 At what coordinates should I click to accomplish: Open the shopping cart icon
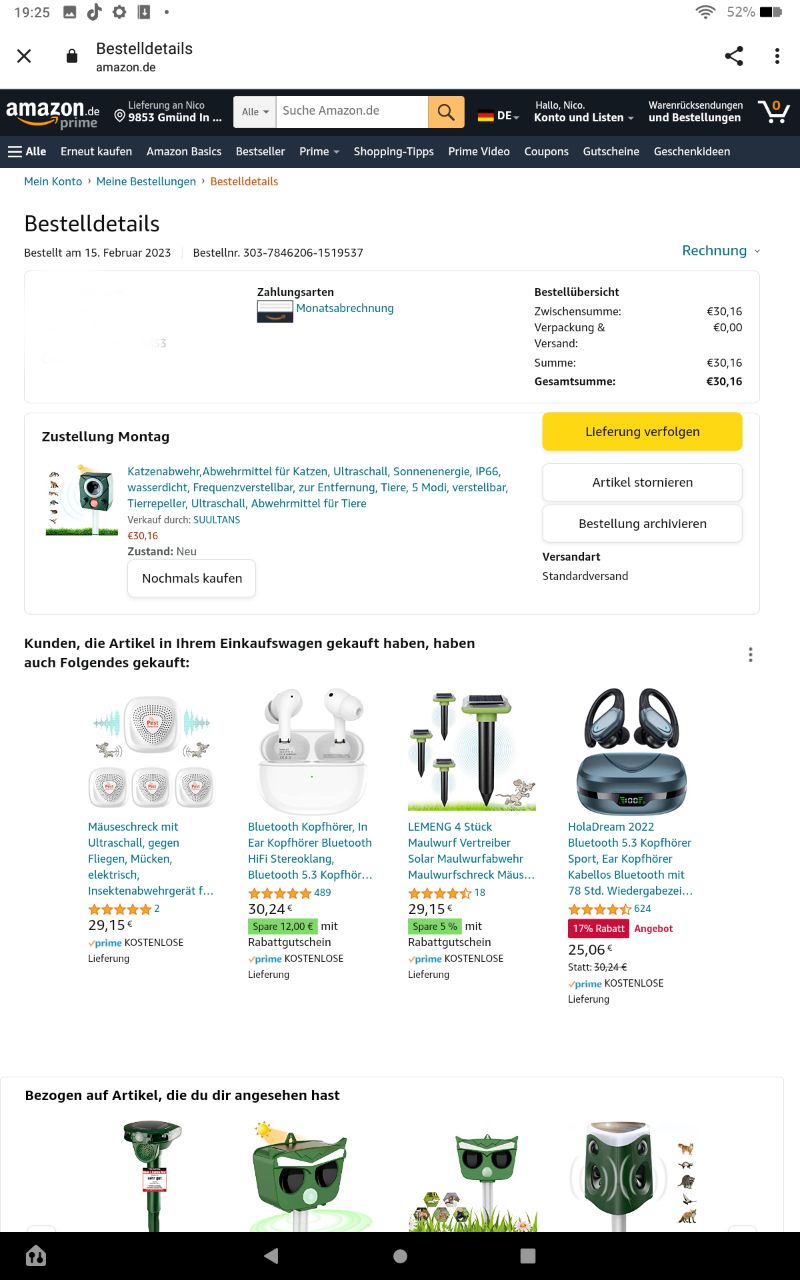pyautogui.click(x=773, y=111)
